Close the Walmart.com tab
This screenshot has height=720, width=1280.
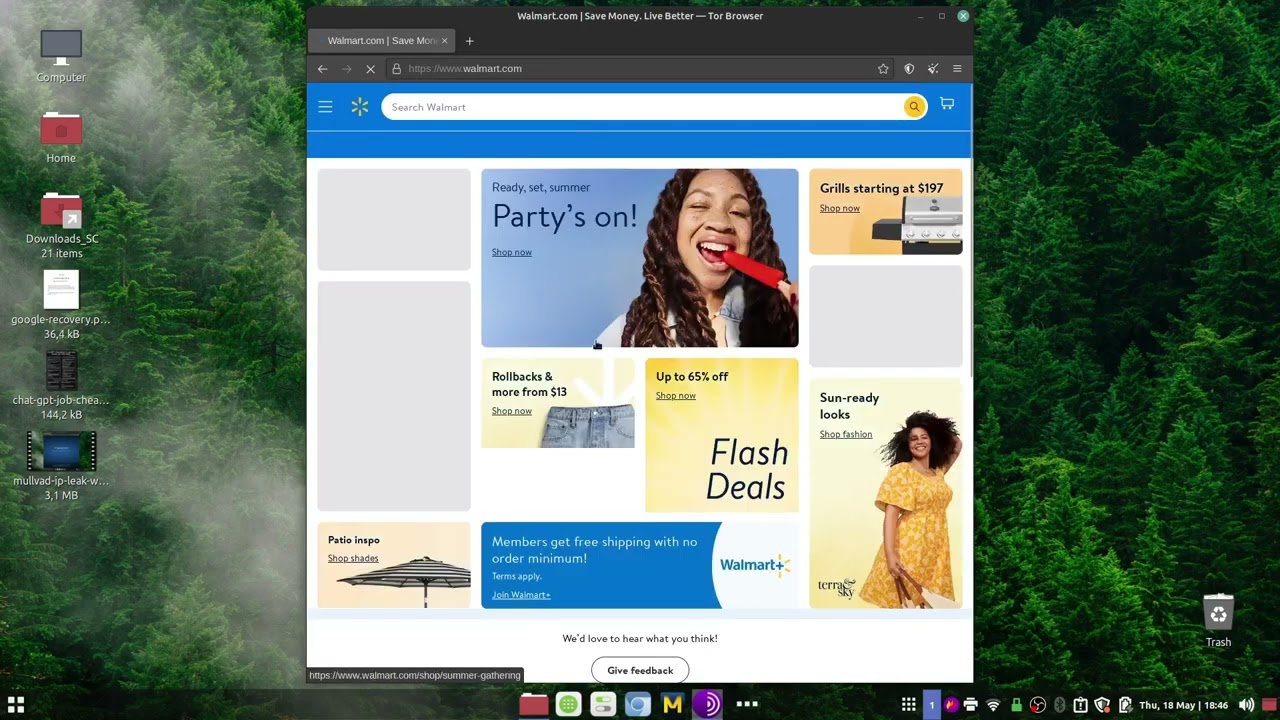(444, 41)
